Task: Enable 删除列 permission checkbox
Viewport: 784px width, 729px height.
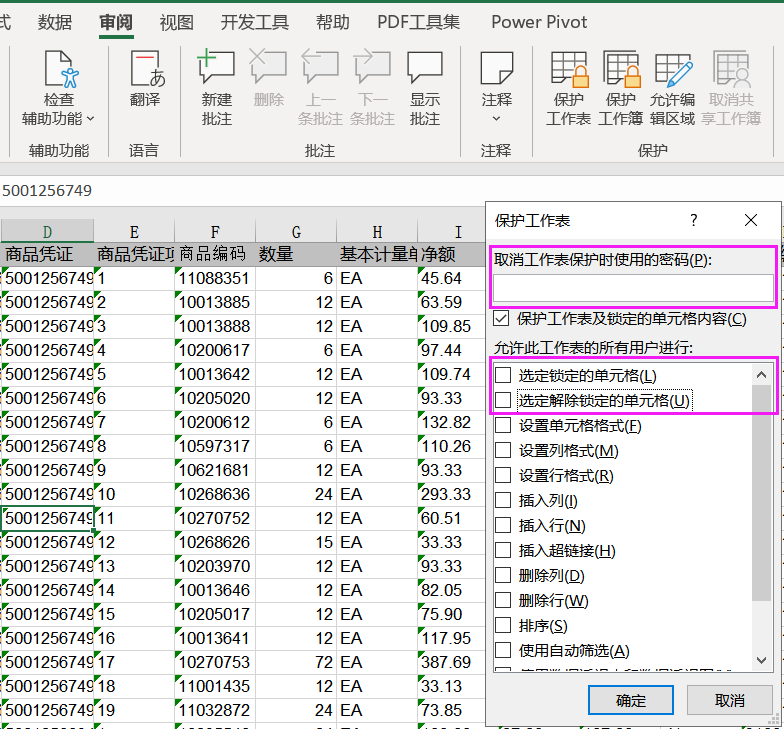Action: 503,575
